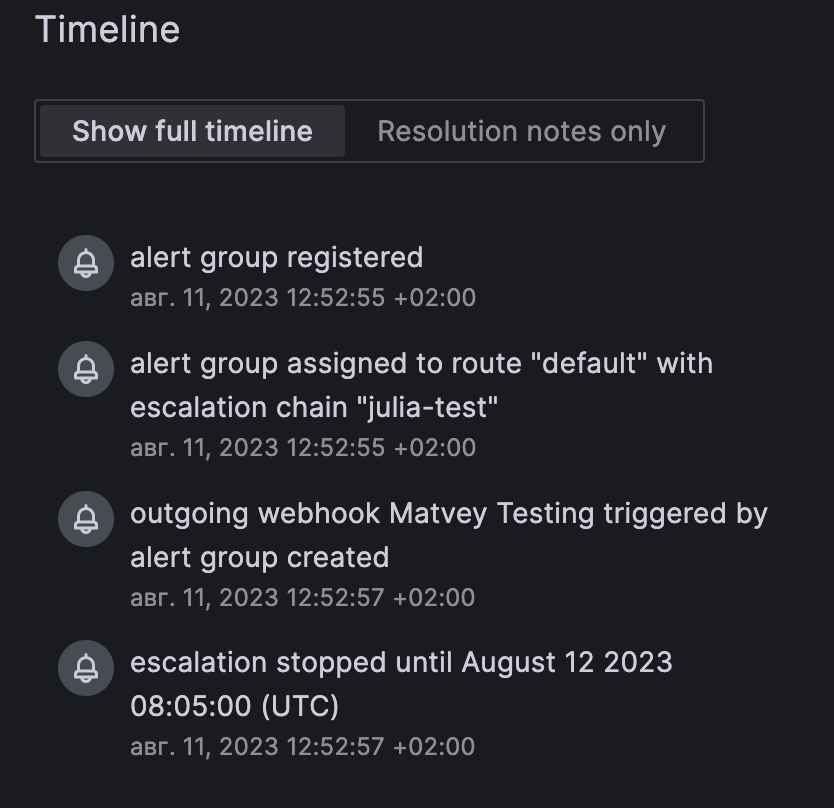Click the timestamp under the webhook event
This screenshot has height=808, width=834.
pyautogui.click(x=305, y=597)
